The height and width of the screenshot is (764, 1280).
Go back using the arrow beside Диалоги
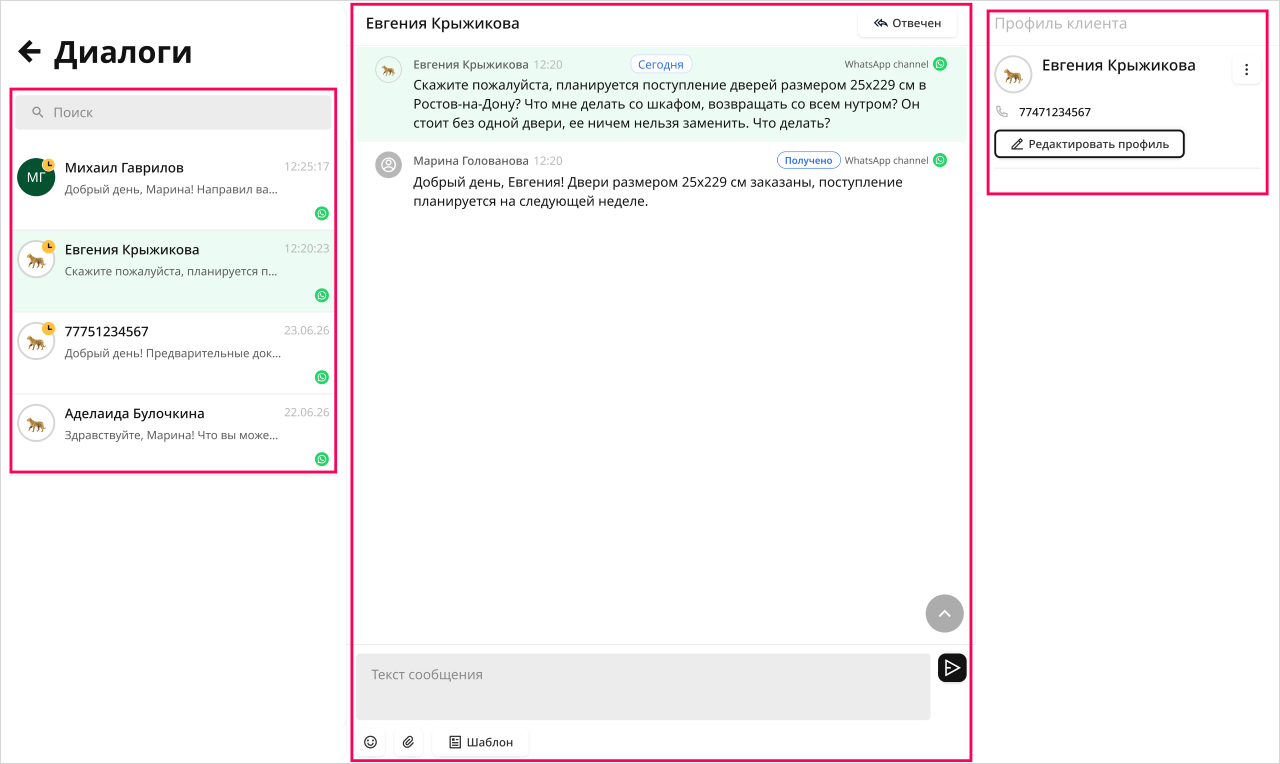pos(29,52)
